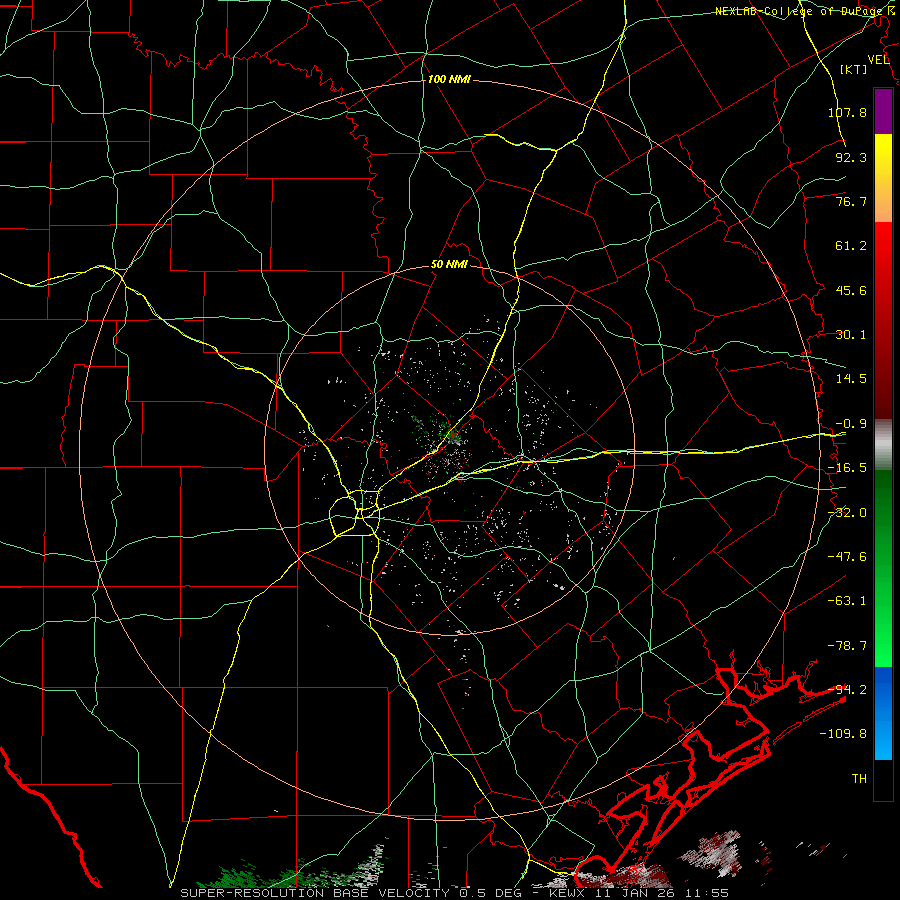Click the 30.1 velocity scale value
Image resolution: width=900 pixels, height=900 pixels.
pos(851,335)
